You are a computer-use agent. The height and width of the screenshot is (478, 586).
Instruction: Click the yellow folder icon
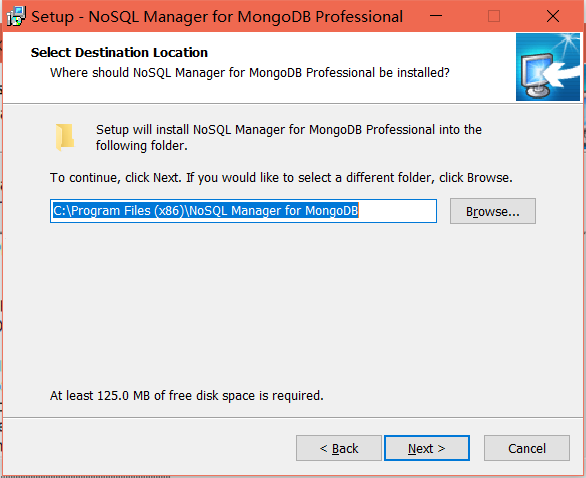(x=65, y=137)
